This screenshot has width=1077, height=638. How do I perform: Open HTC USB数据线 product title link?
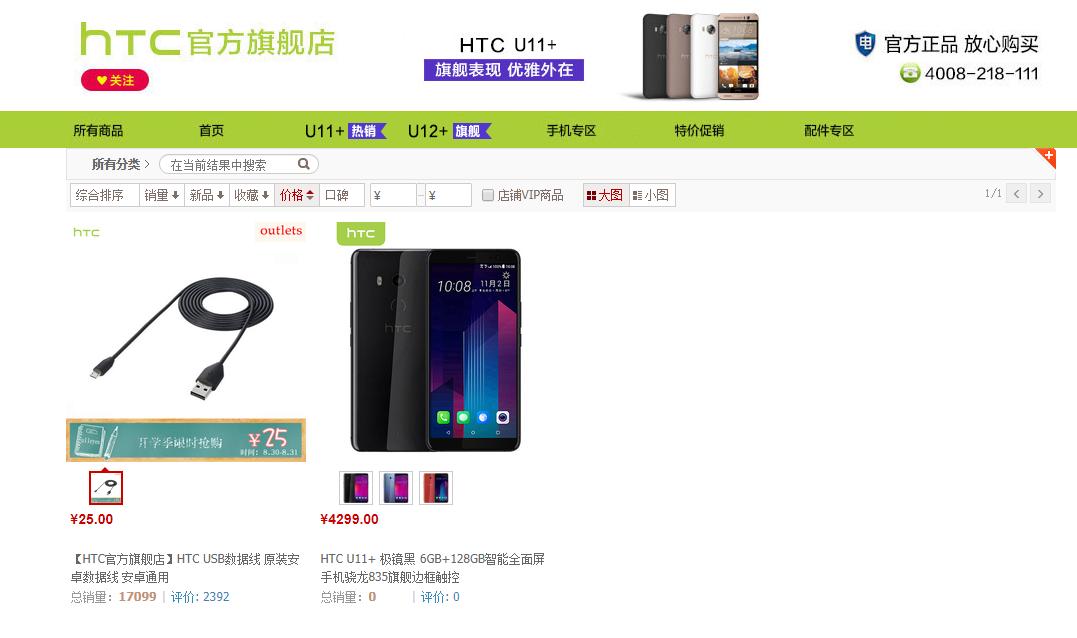185,568
